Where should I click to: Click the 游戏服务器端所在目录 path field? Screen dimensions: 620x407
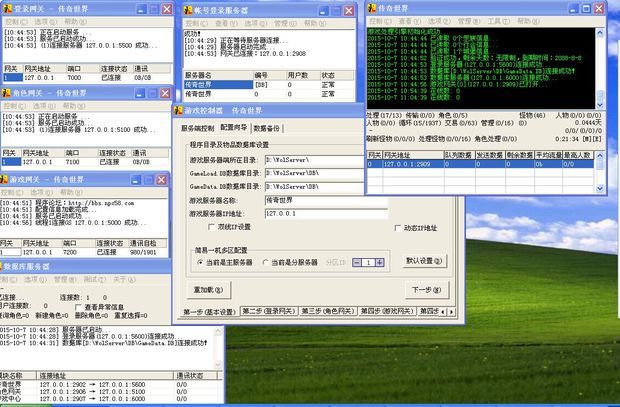click(314, 160)
